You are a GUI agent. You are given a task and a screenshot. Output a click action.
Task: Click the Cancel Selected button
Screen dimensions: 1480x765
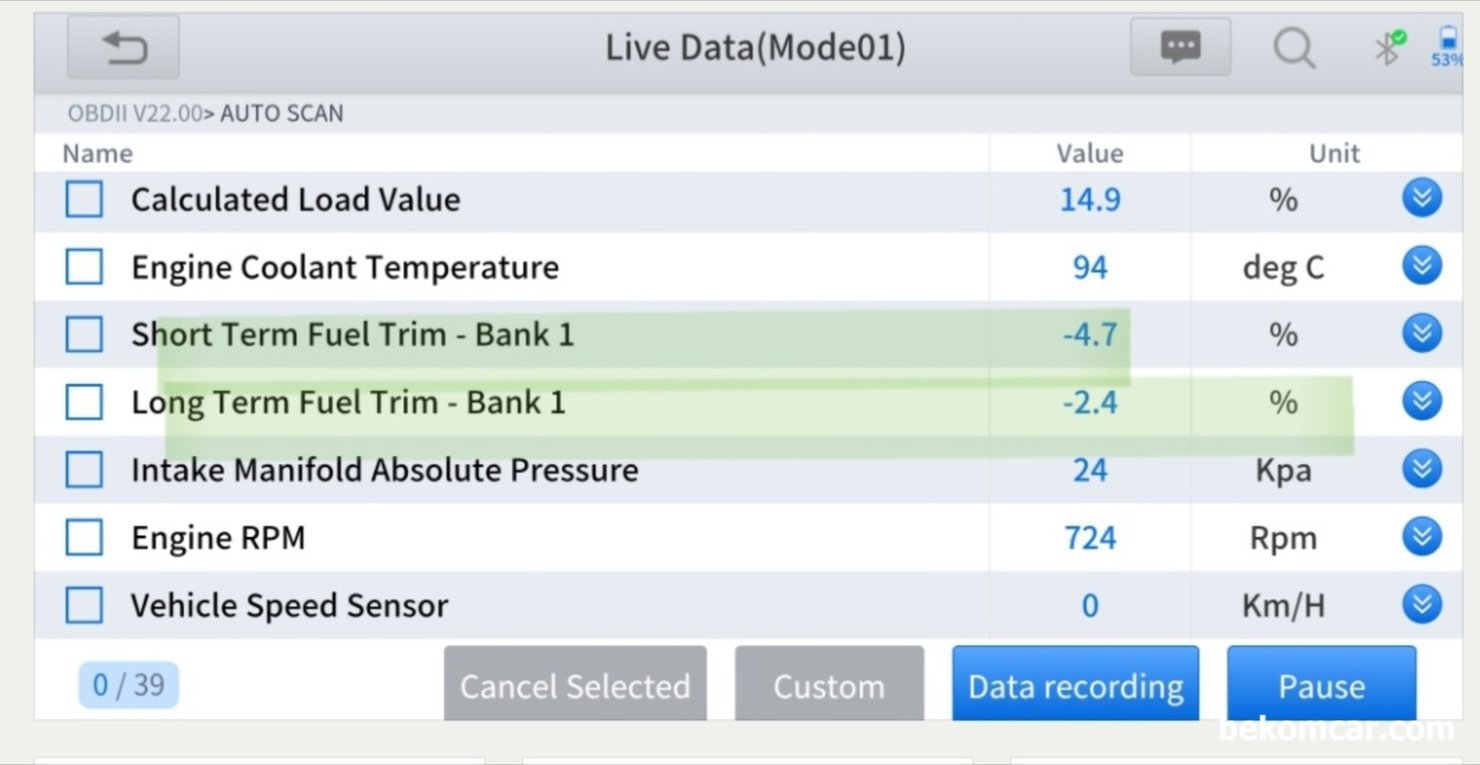pos(575,684)
